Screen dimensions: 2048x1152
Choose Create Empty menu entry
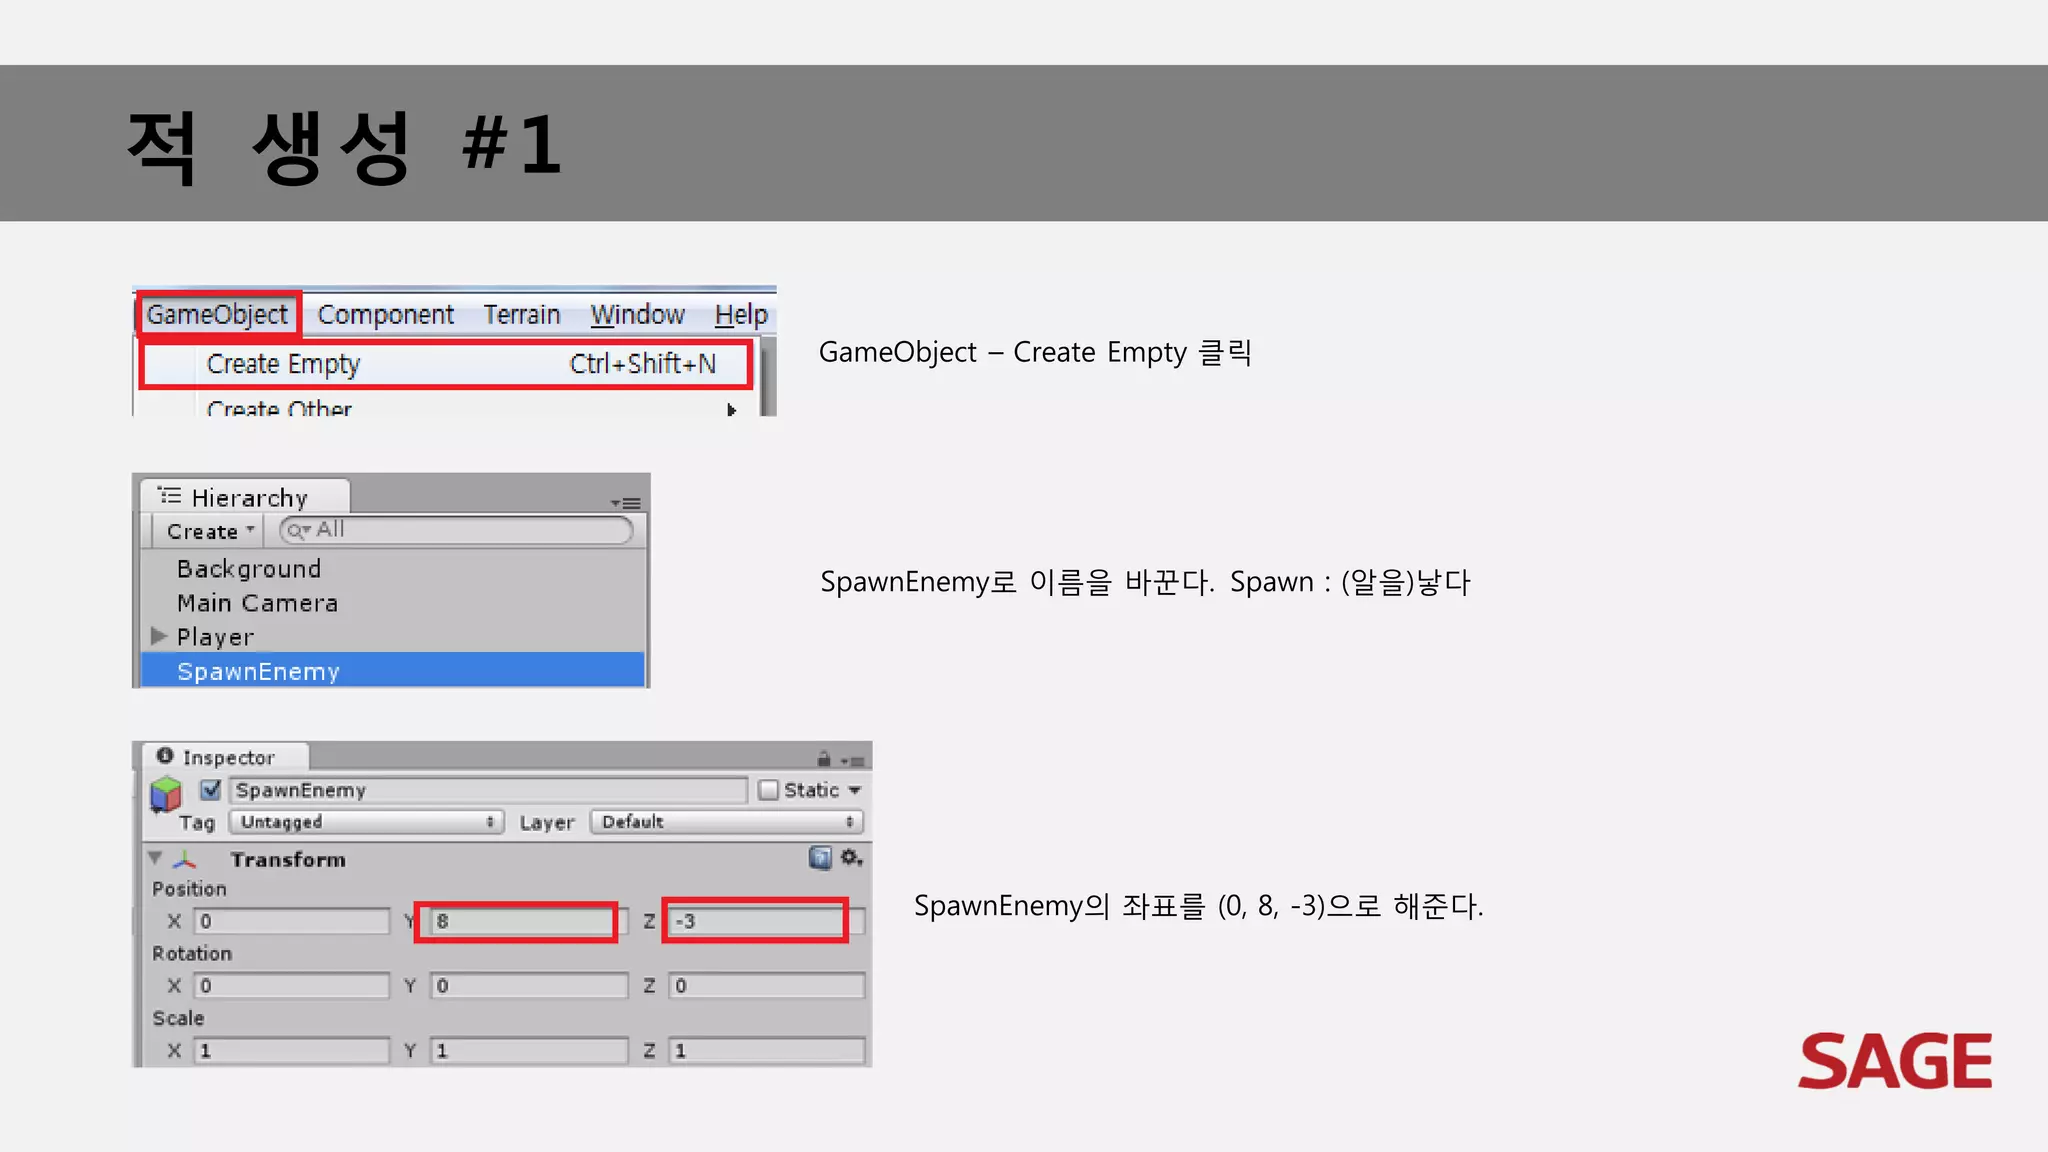[446, 364]
